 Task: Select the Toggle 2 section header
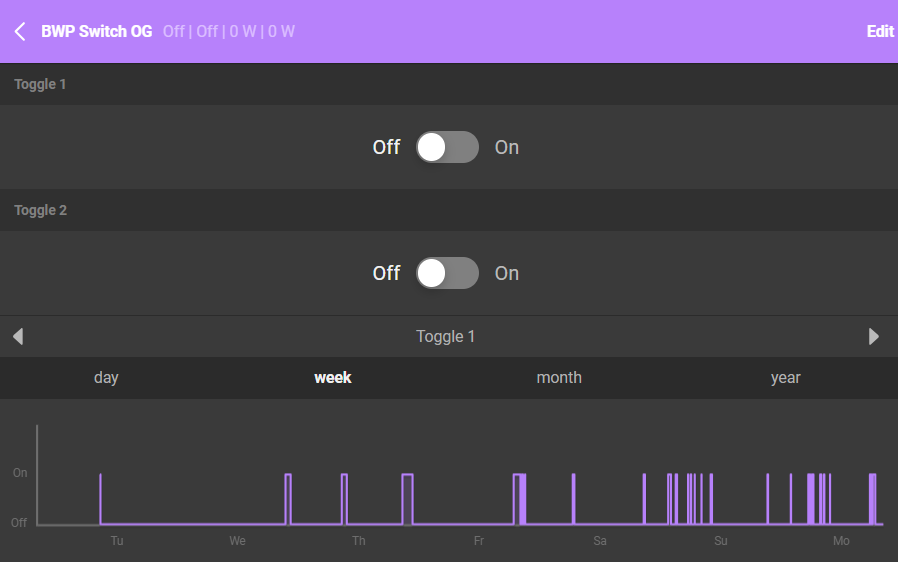tap(40, 210)
